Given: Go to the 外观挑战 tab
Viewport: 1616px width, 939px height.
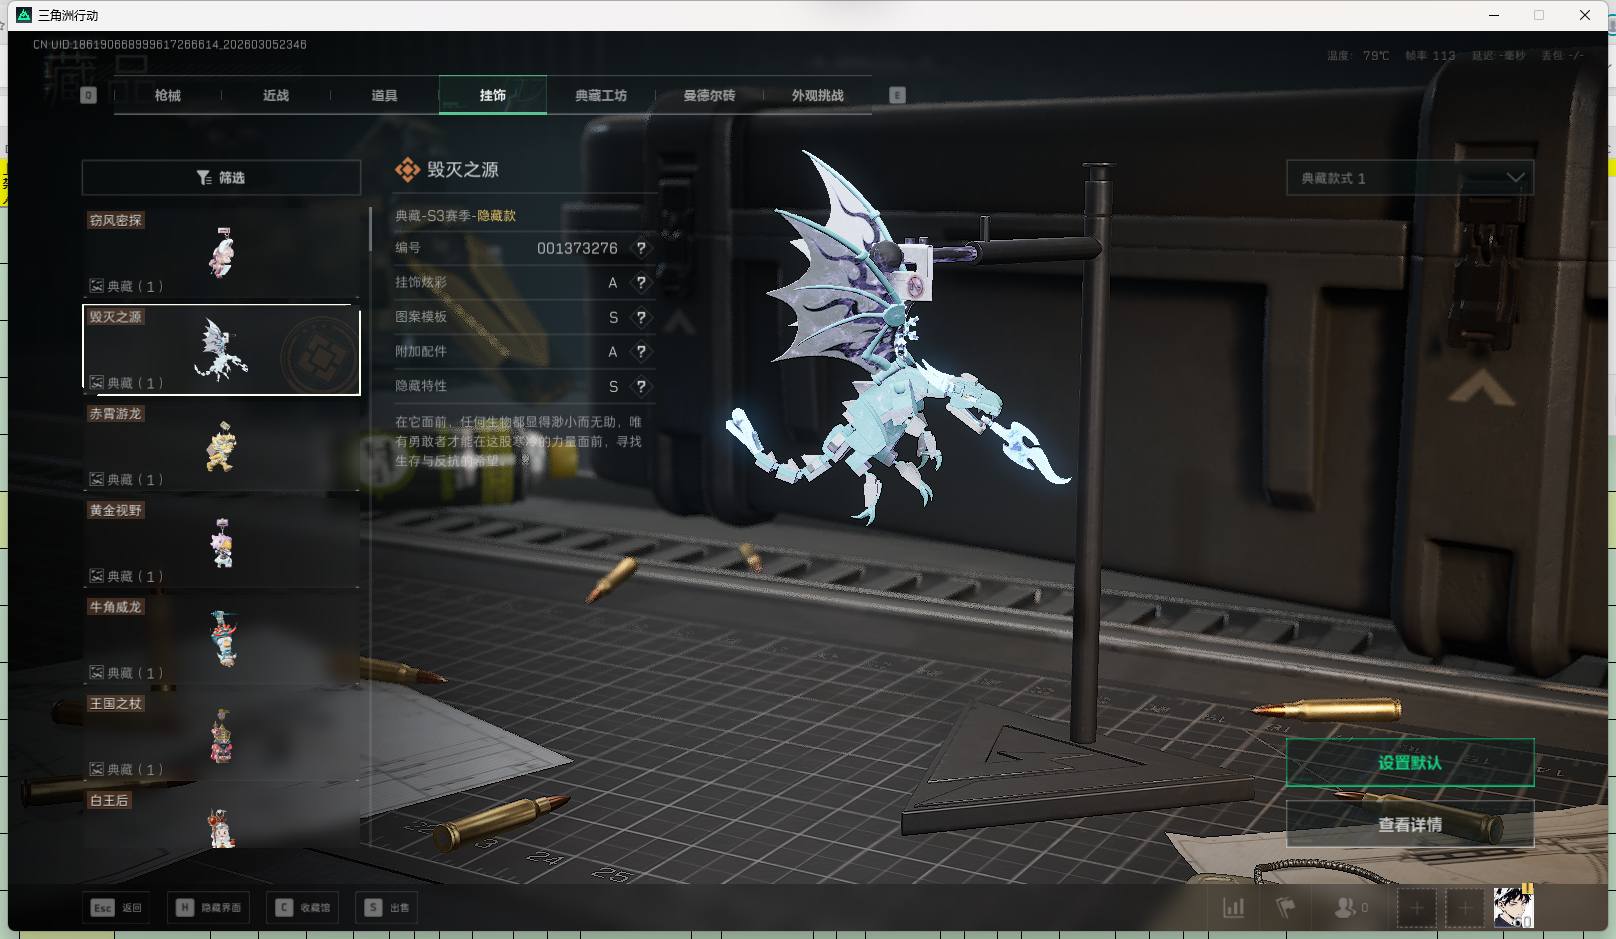Looking at the screenshot, I should click(817, 96).
